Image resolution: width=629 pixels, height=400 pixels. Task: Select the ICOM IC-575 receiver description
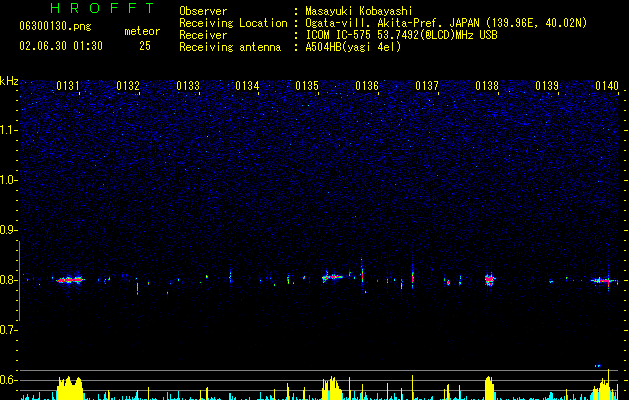pyautogui.click(x=401, y=35)
